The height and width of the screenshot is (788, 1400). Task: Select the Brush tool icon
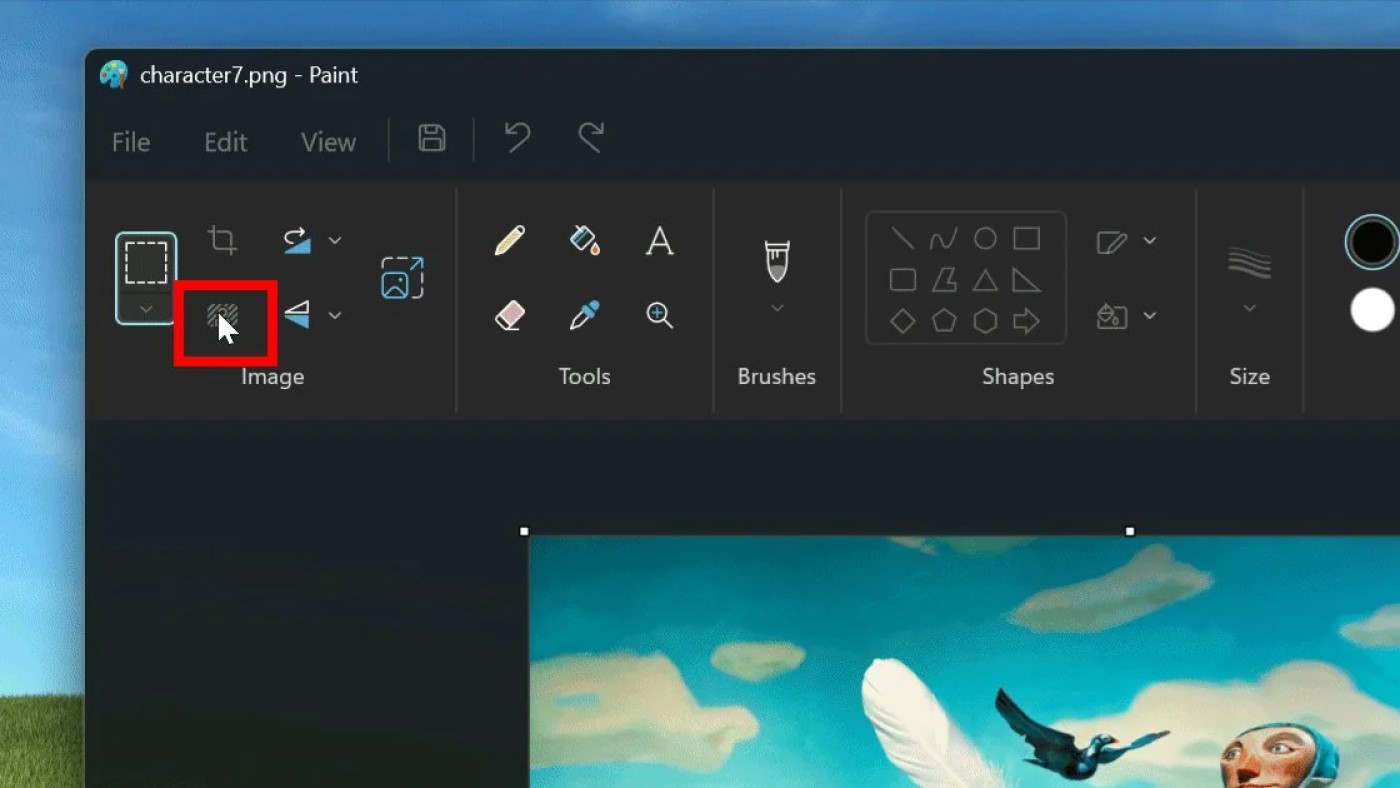pyautogui.click(x=777, y=260)
